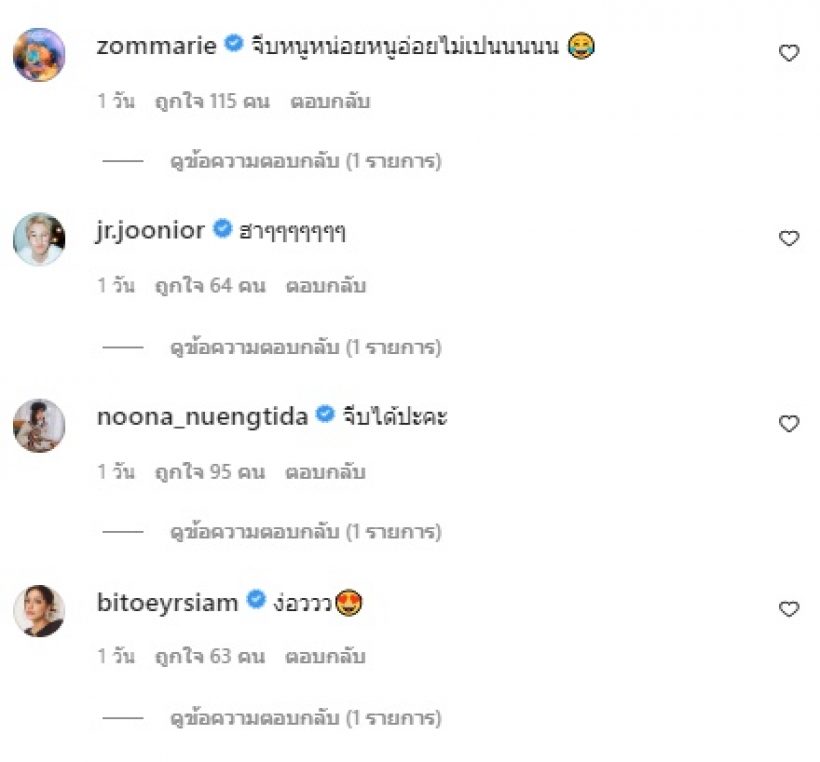View noona_nuengtida's avatar
This screenshot has width=820, height=762.
(39, 425)
